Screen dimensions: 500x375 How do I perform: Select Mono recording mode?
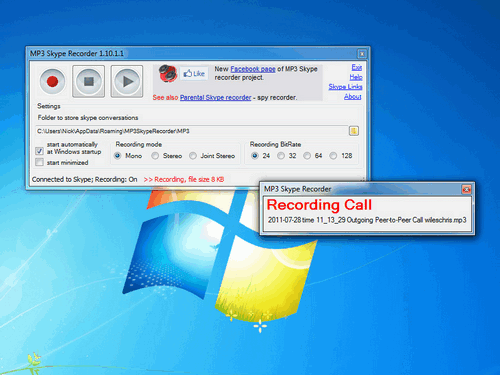click(x=117, y=156)
